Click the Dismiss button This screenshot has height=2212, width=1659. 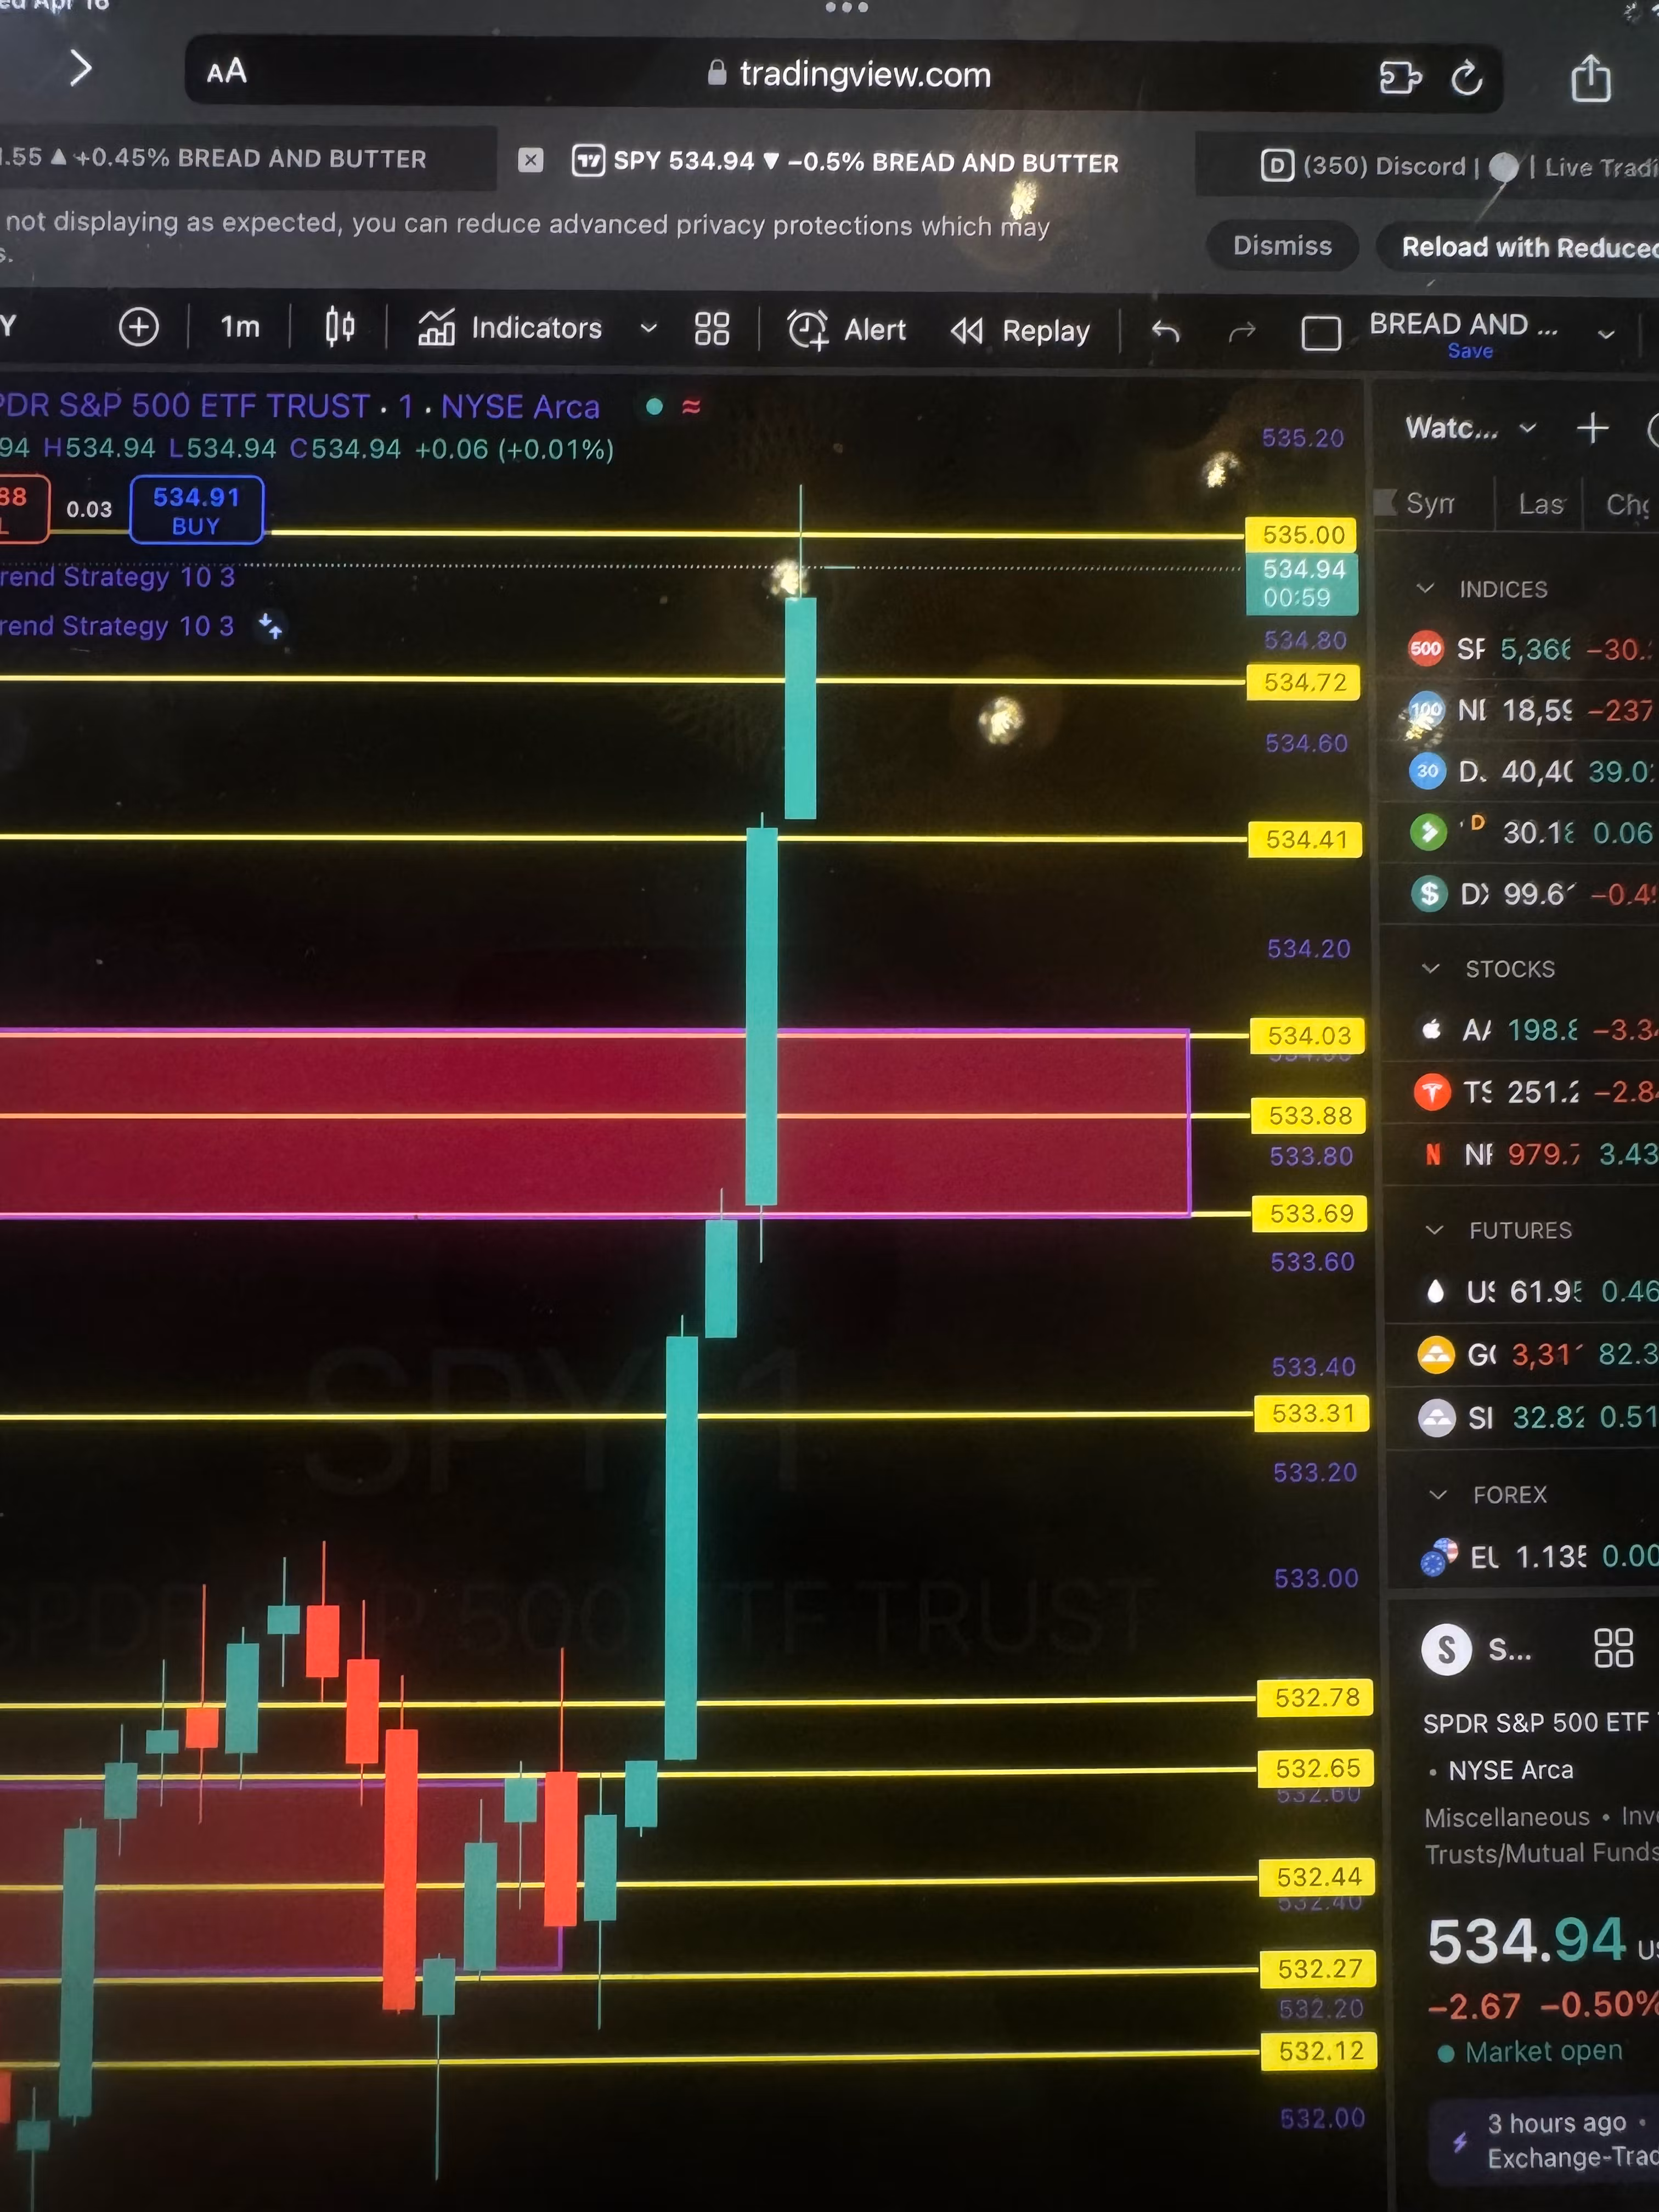tap(1281, 246)
